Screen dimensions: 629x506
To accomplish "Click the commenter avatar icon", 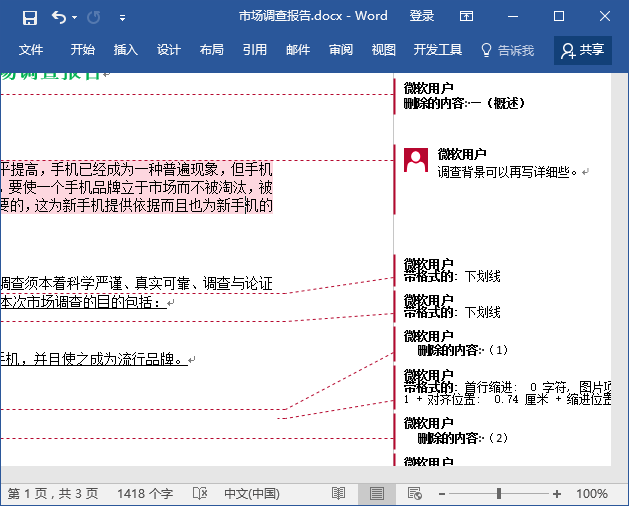I will pyautogui.click(x=416, y=160).
